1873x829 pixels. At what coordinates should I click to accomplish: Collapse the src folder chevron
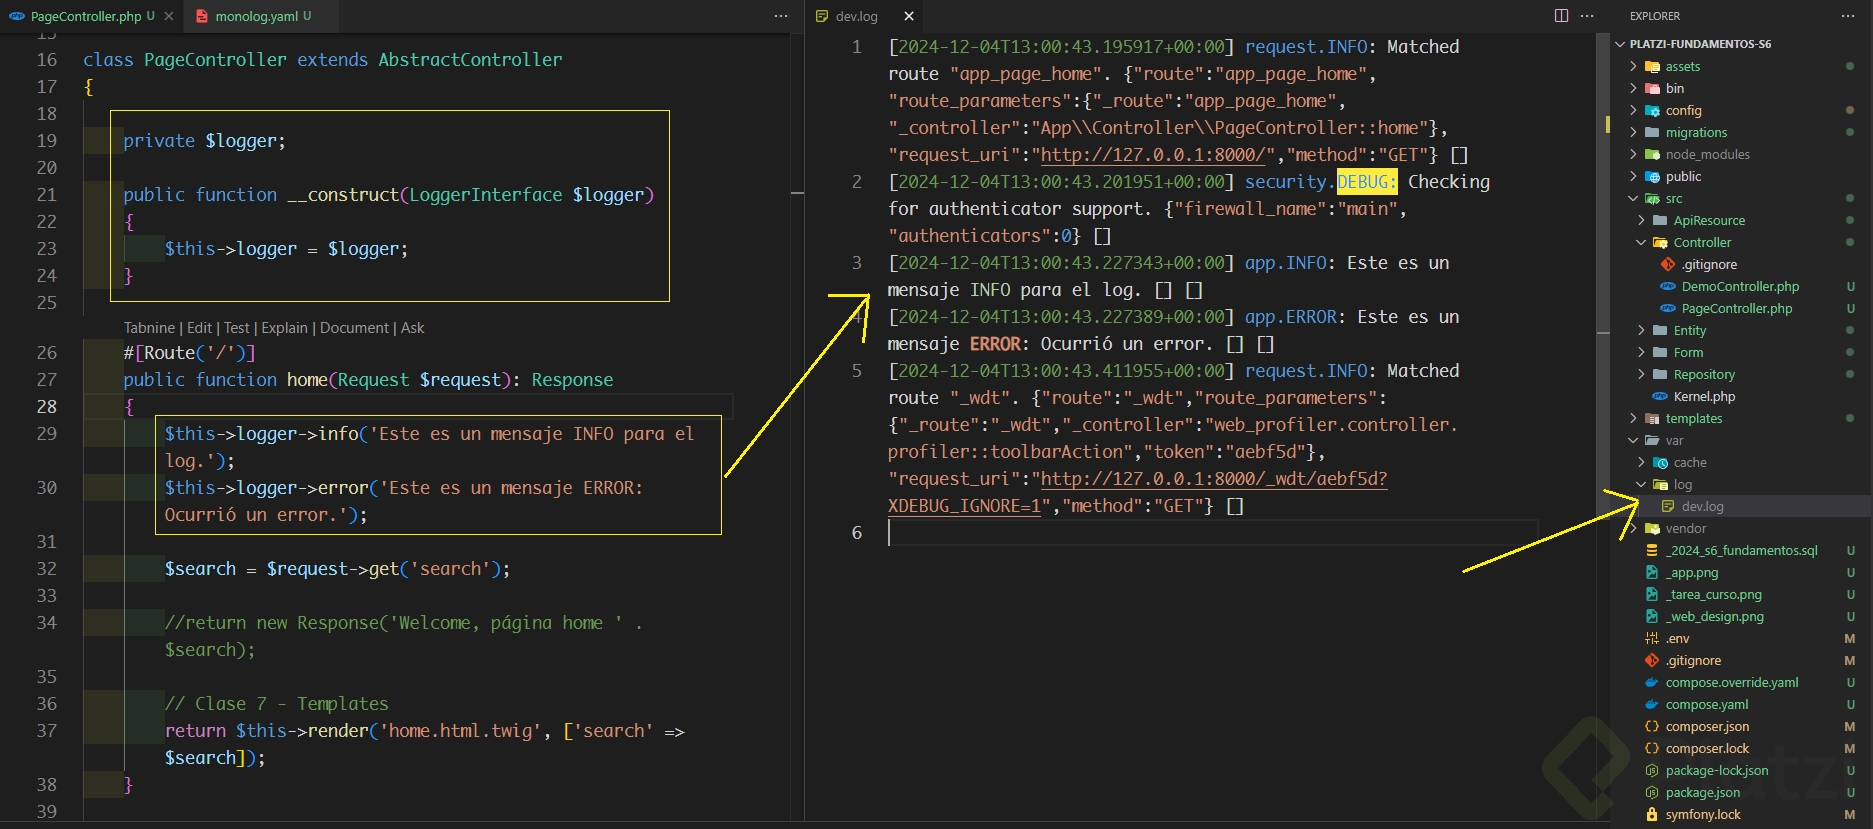tap(1634, 199)
